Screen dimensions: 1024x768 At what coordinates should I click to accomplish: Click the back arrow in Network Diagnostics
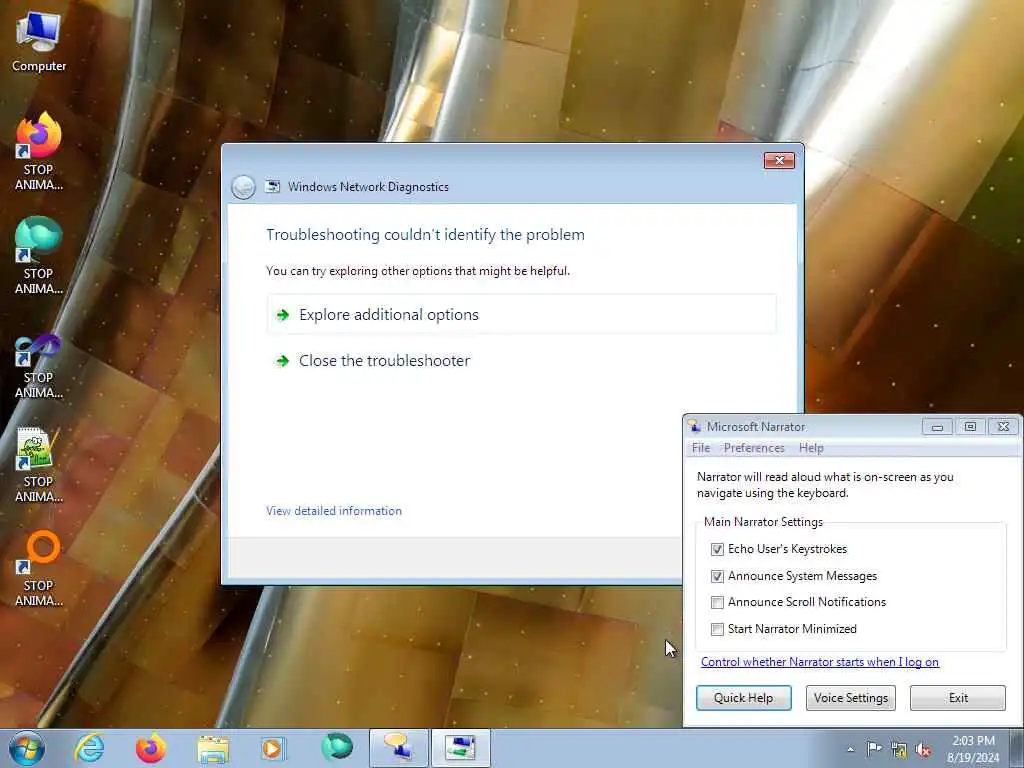(243, 187)
